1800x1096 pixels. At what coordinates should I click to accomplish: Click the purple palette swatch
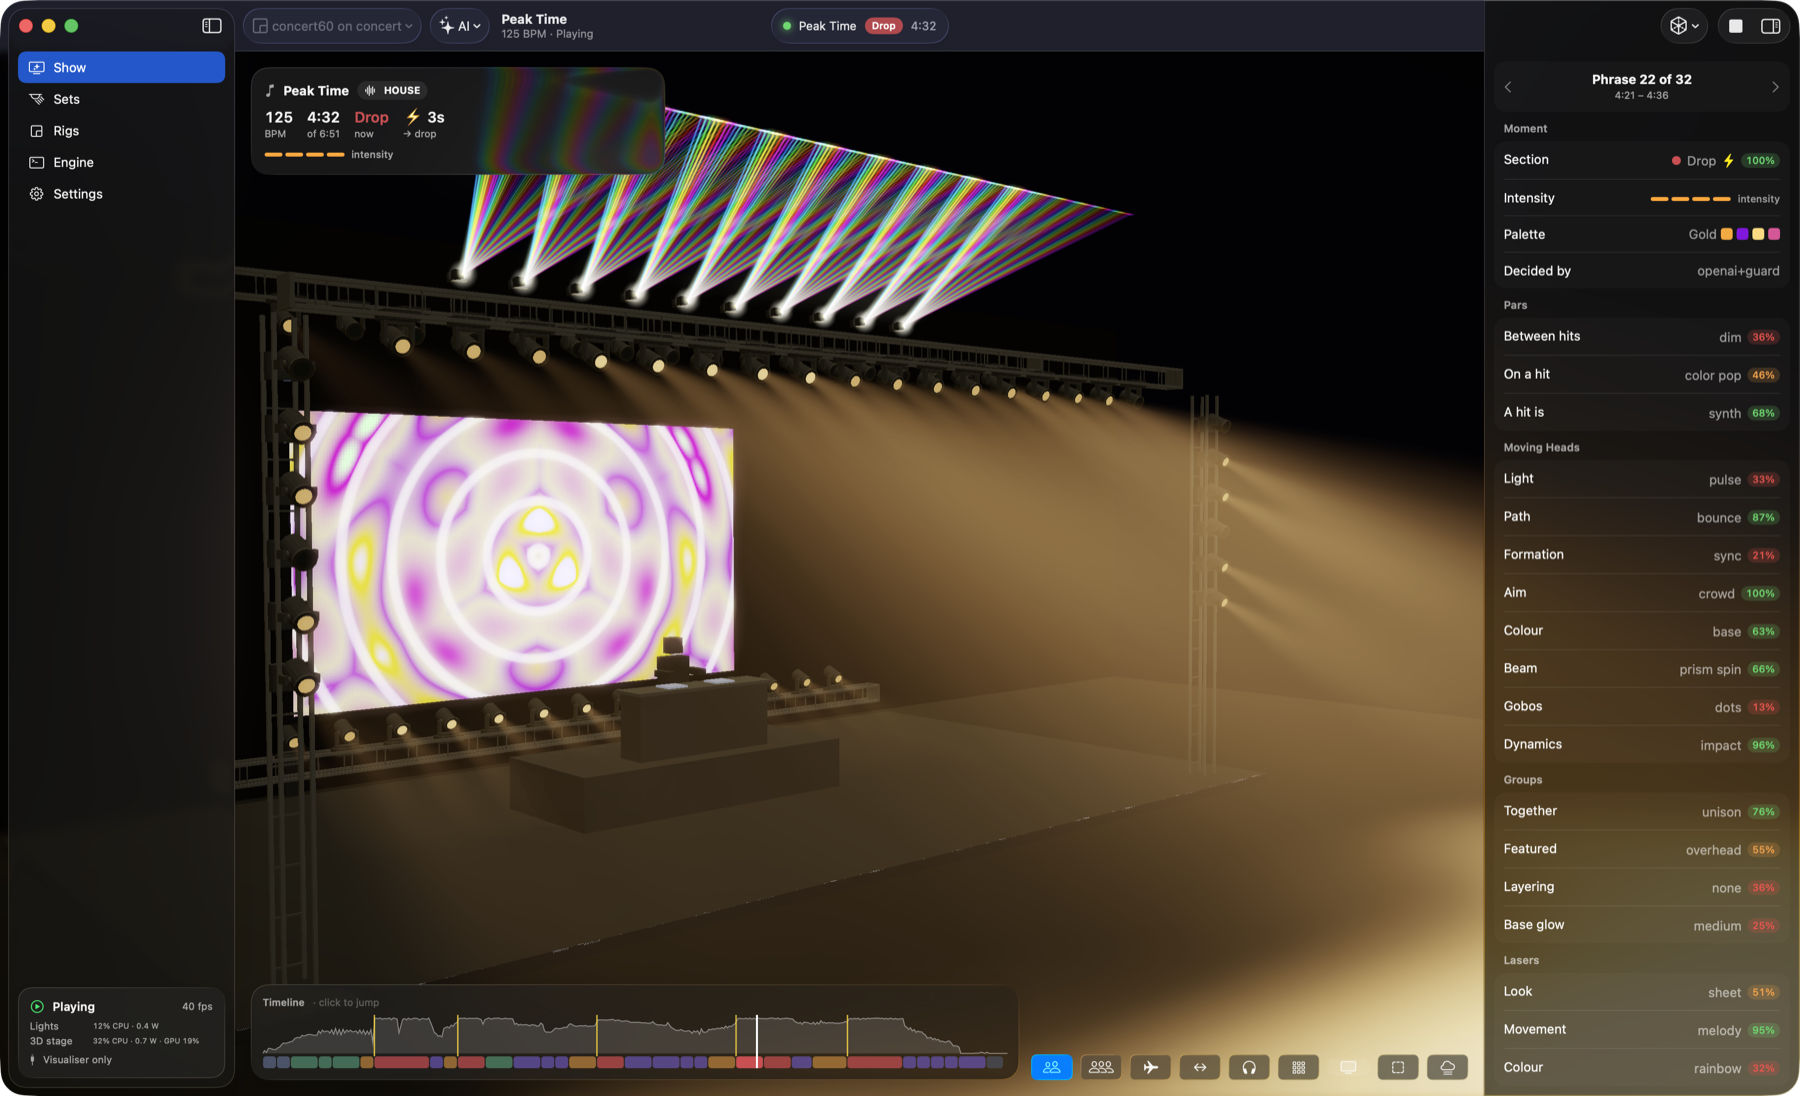click(x=1742, y=234)
